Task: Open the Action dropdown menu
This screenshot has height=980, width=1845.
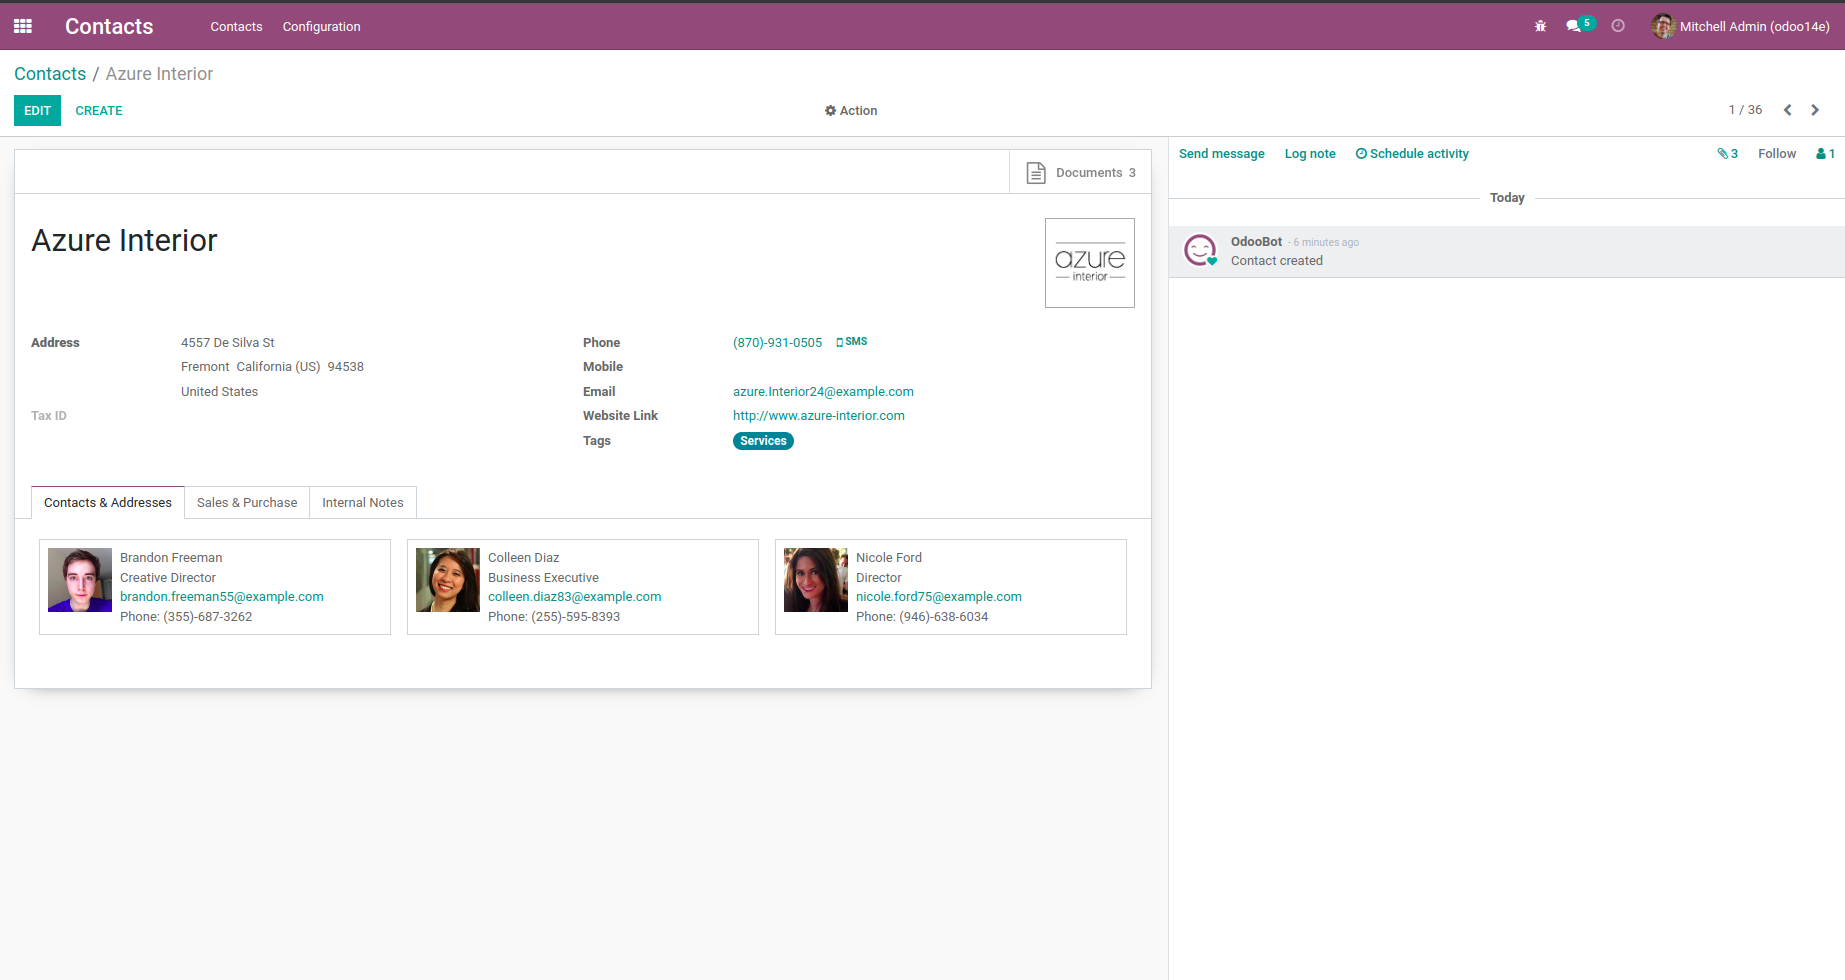Action: point(851,111)
